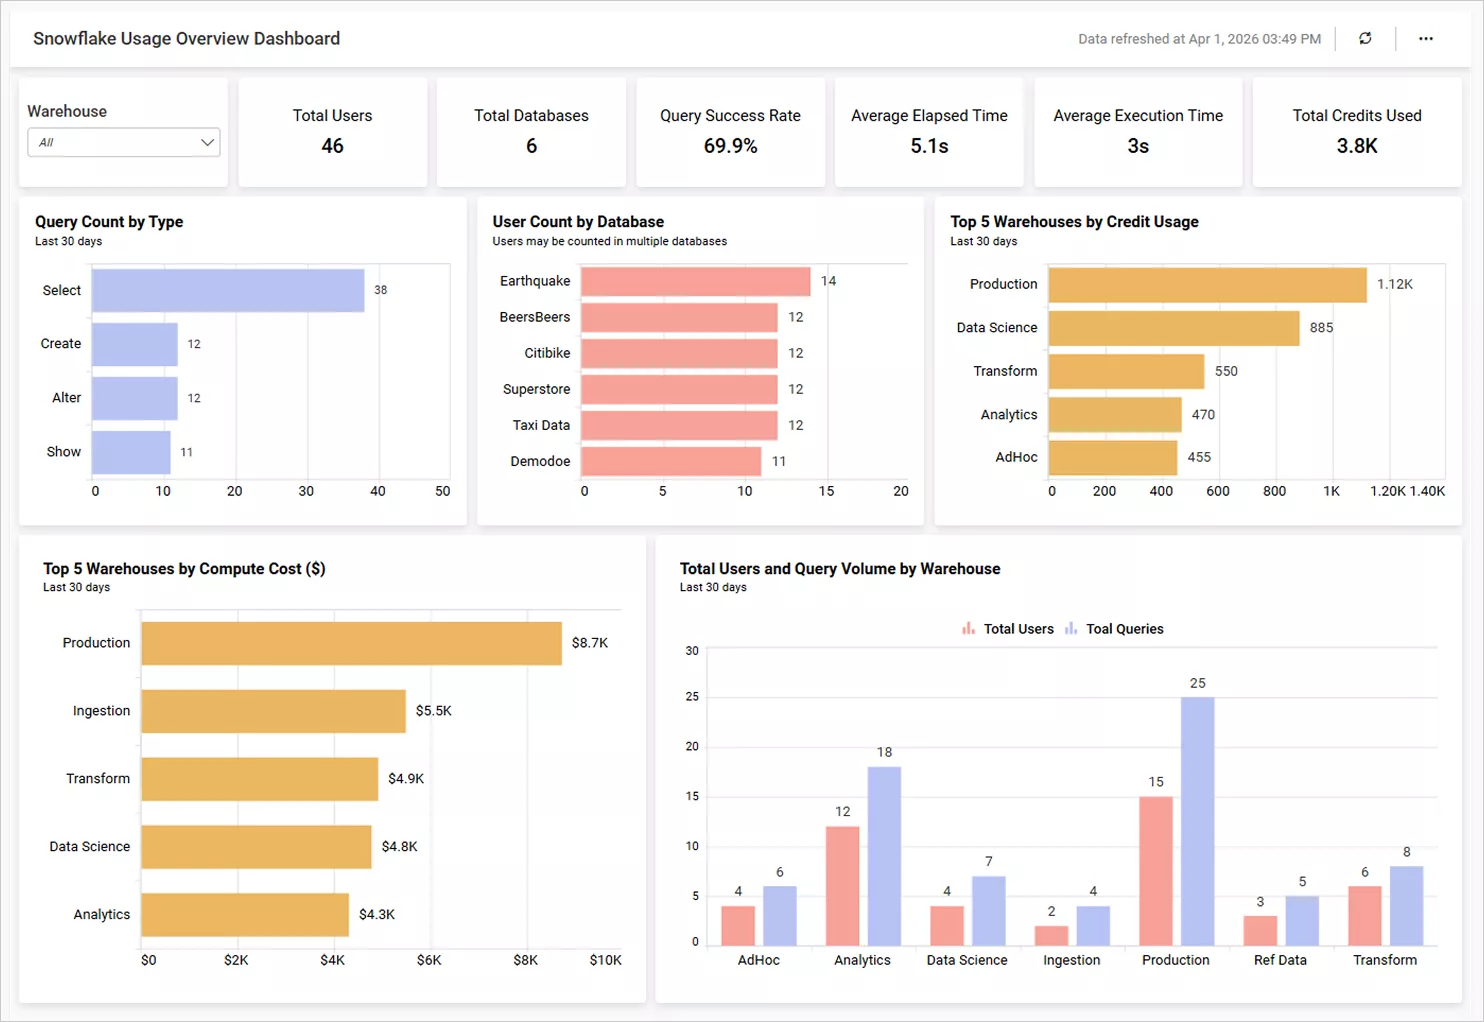Click the Data Science bar in Compute Cost chart
1484x1022 pixels.
(257, 847)
